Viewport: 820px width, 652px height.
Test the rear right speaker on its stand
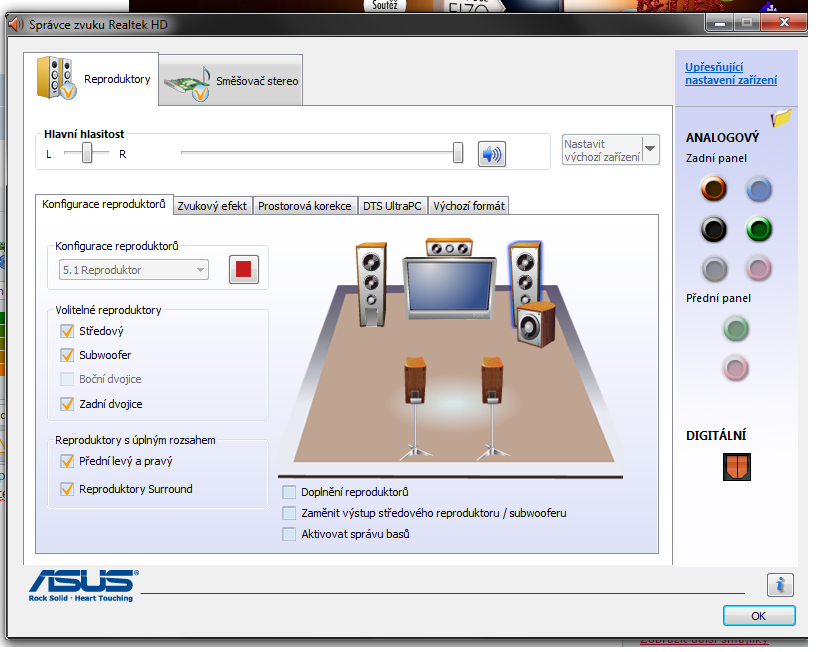click(x=492, y=408)
